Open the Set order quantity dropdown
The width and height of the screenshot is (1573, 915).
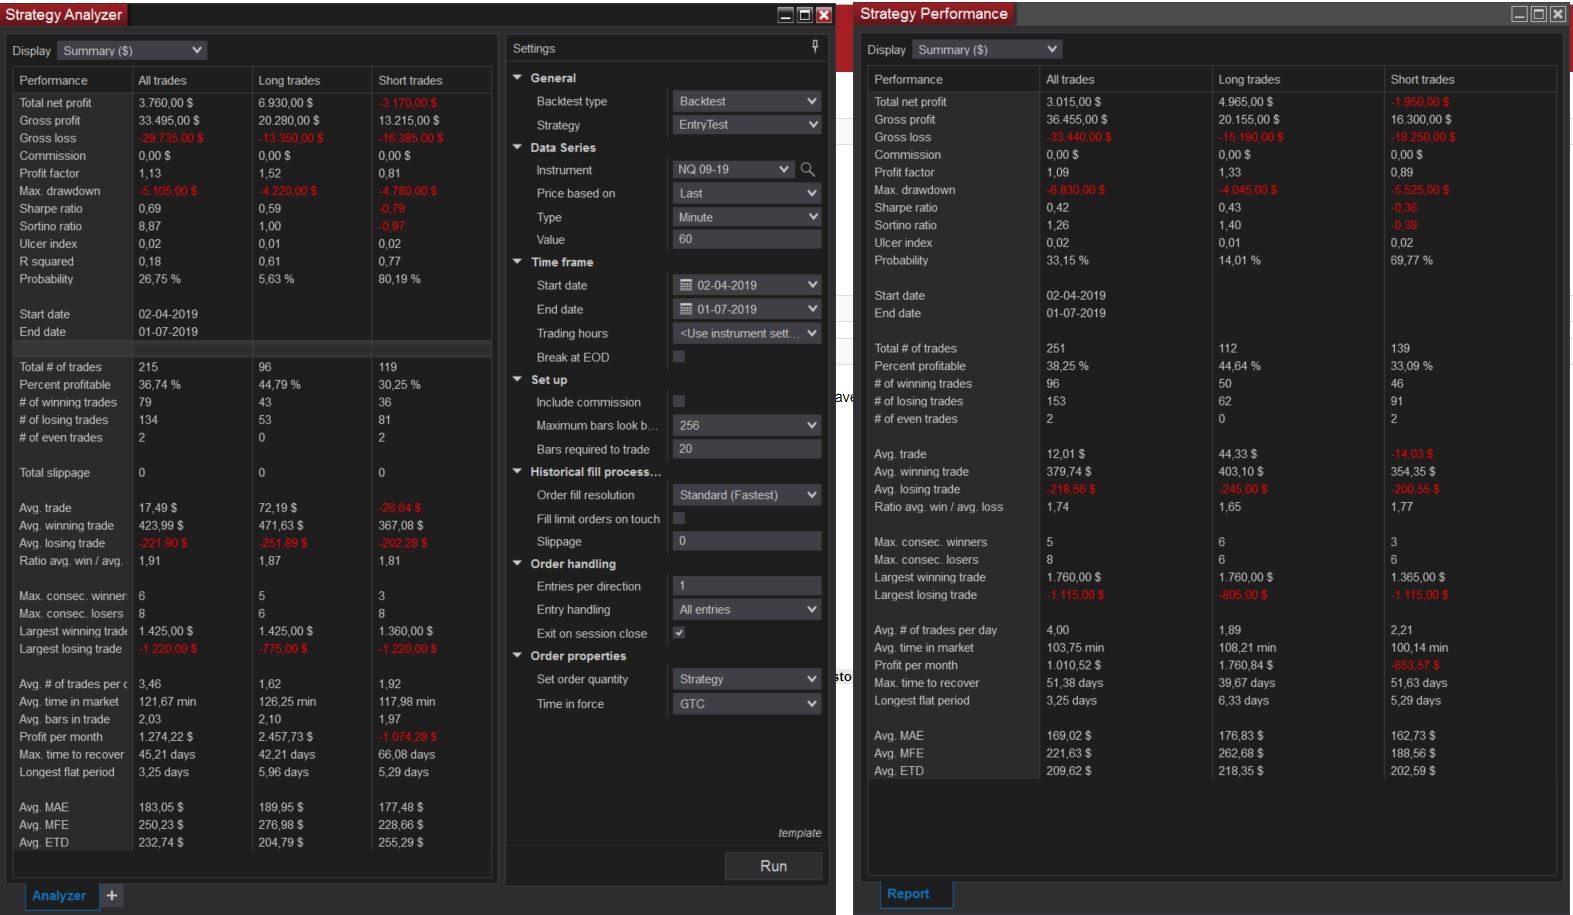[747, 679]
